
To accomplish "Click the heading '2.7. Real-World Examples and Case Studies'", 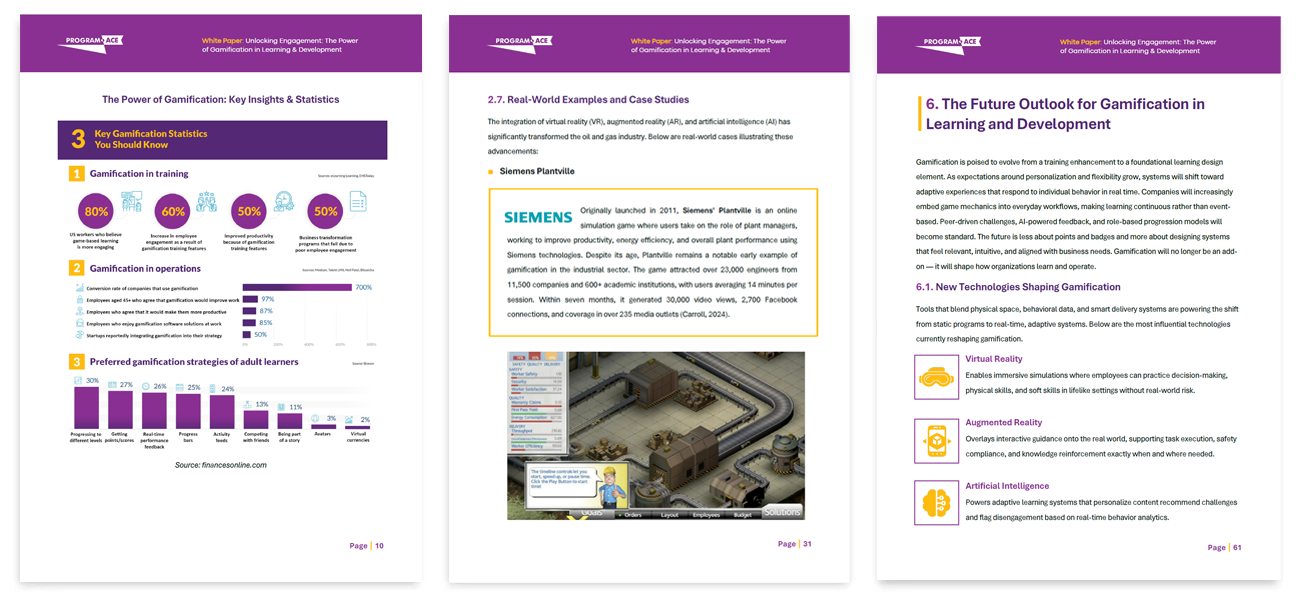I will click(x=588, y=100).
